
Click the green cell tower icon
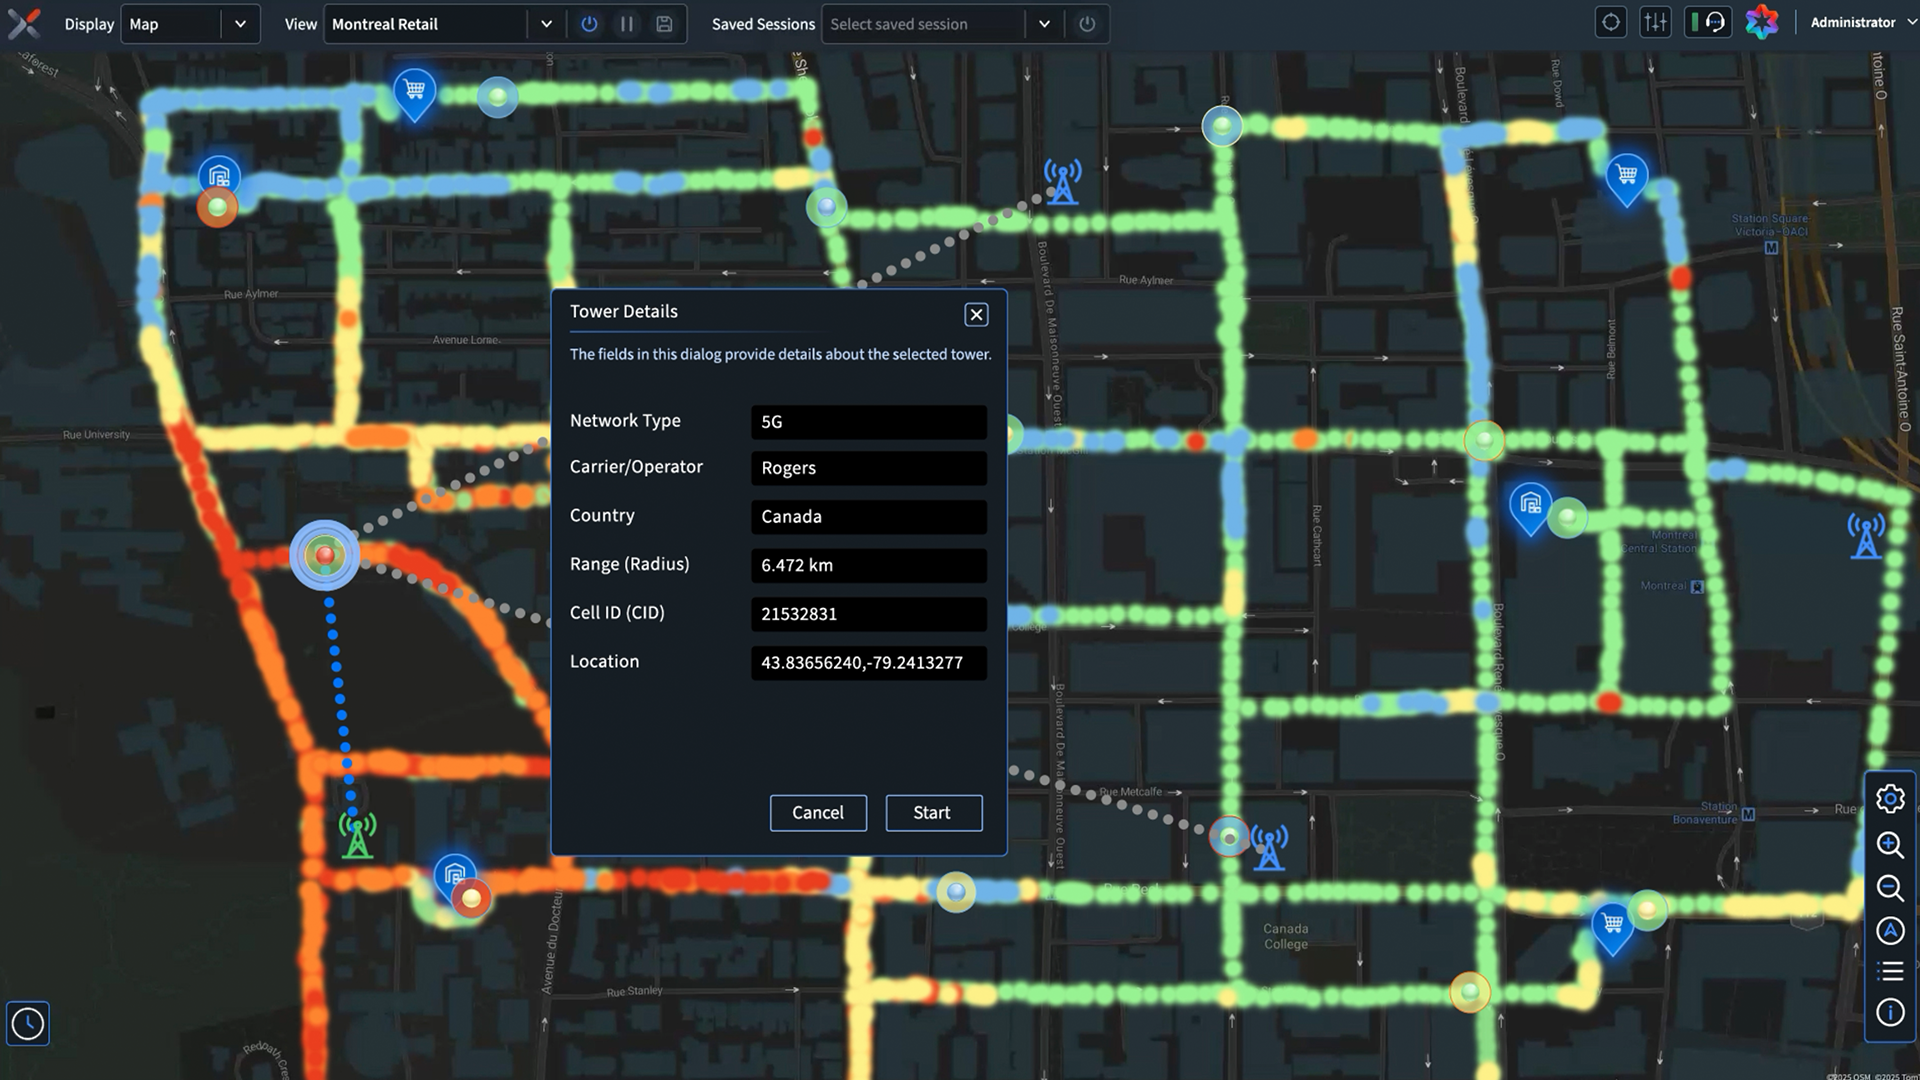pyautogui.click(x=357, y=836)
